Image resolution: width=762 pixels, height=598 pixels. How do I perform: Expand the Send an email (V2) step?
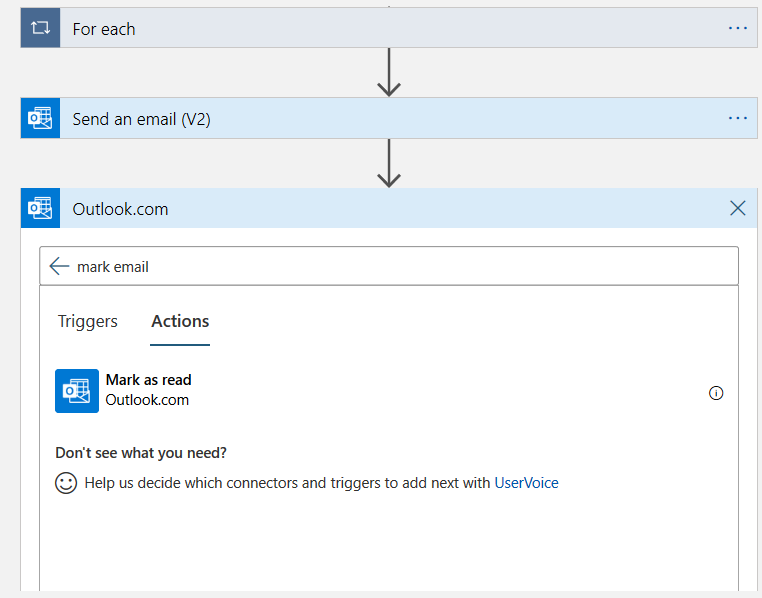coord(380,118)
